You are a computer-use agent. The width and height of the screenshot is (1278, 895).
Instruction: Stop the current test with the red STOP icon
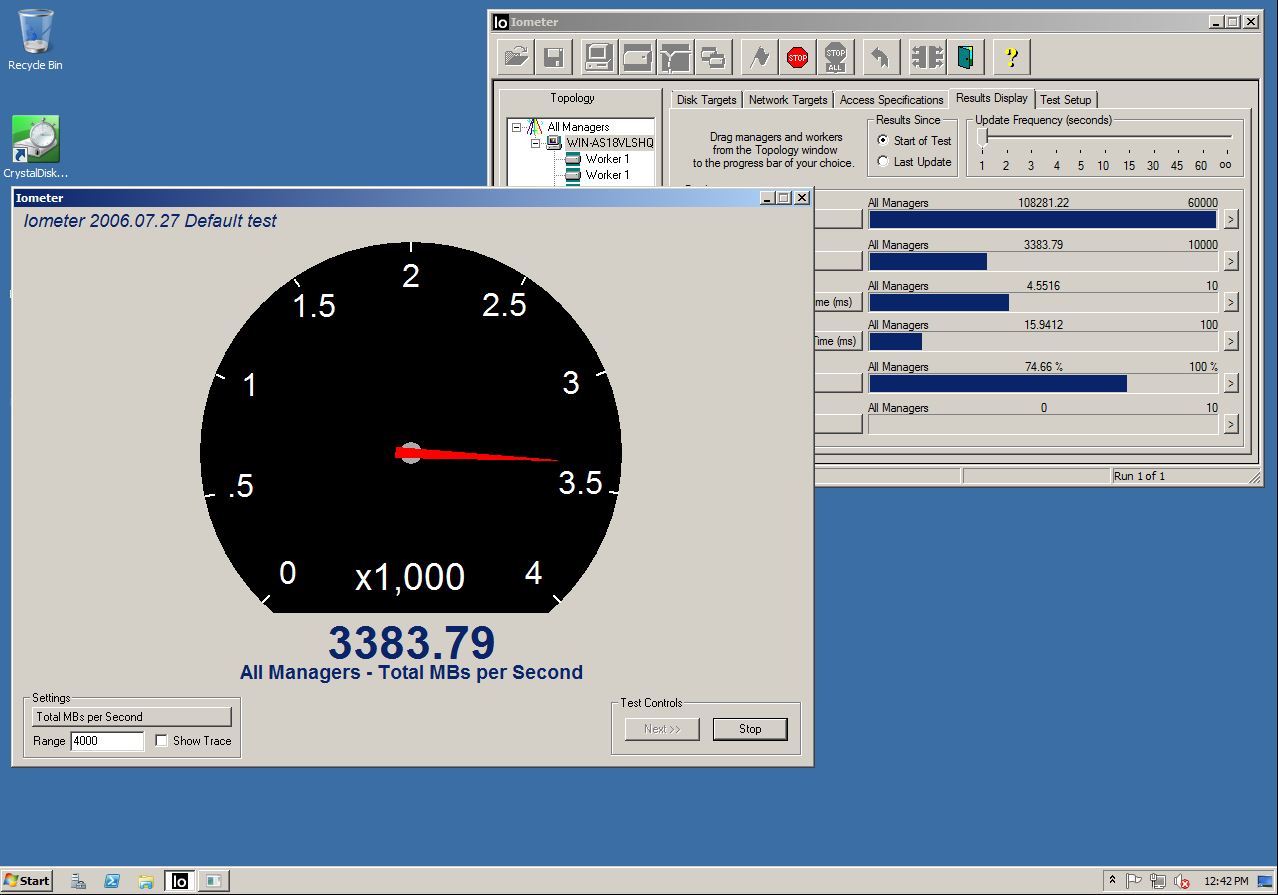tap(797, 57)
